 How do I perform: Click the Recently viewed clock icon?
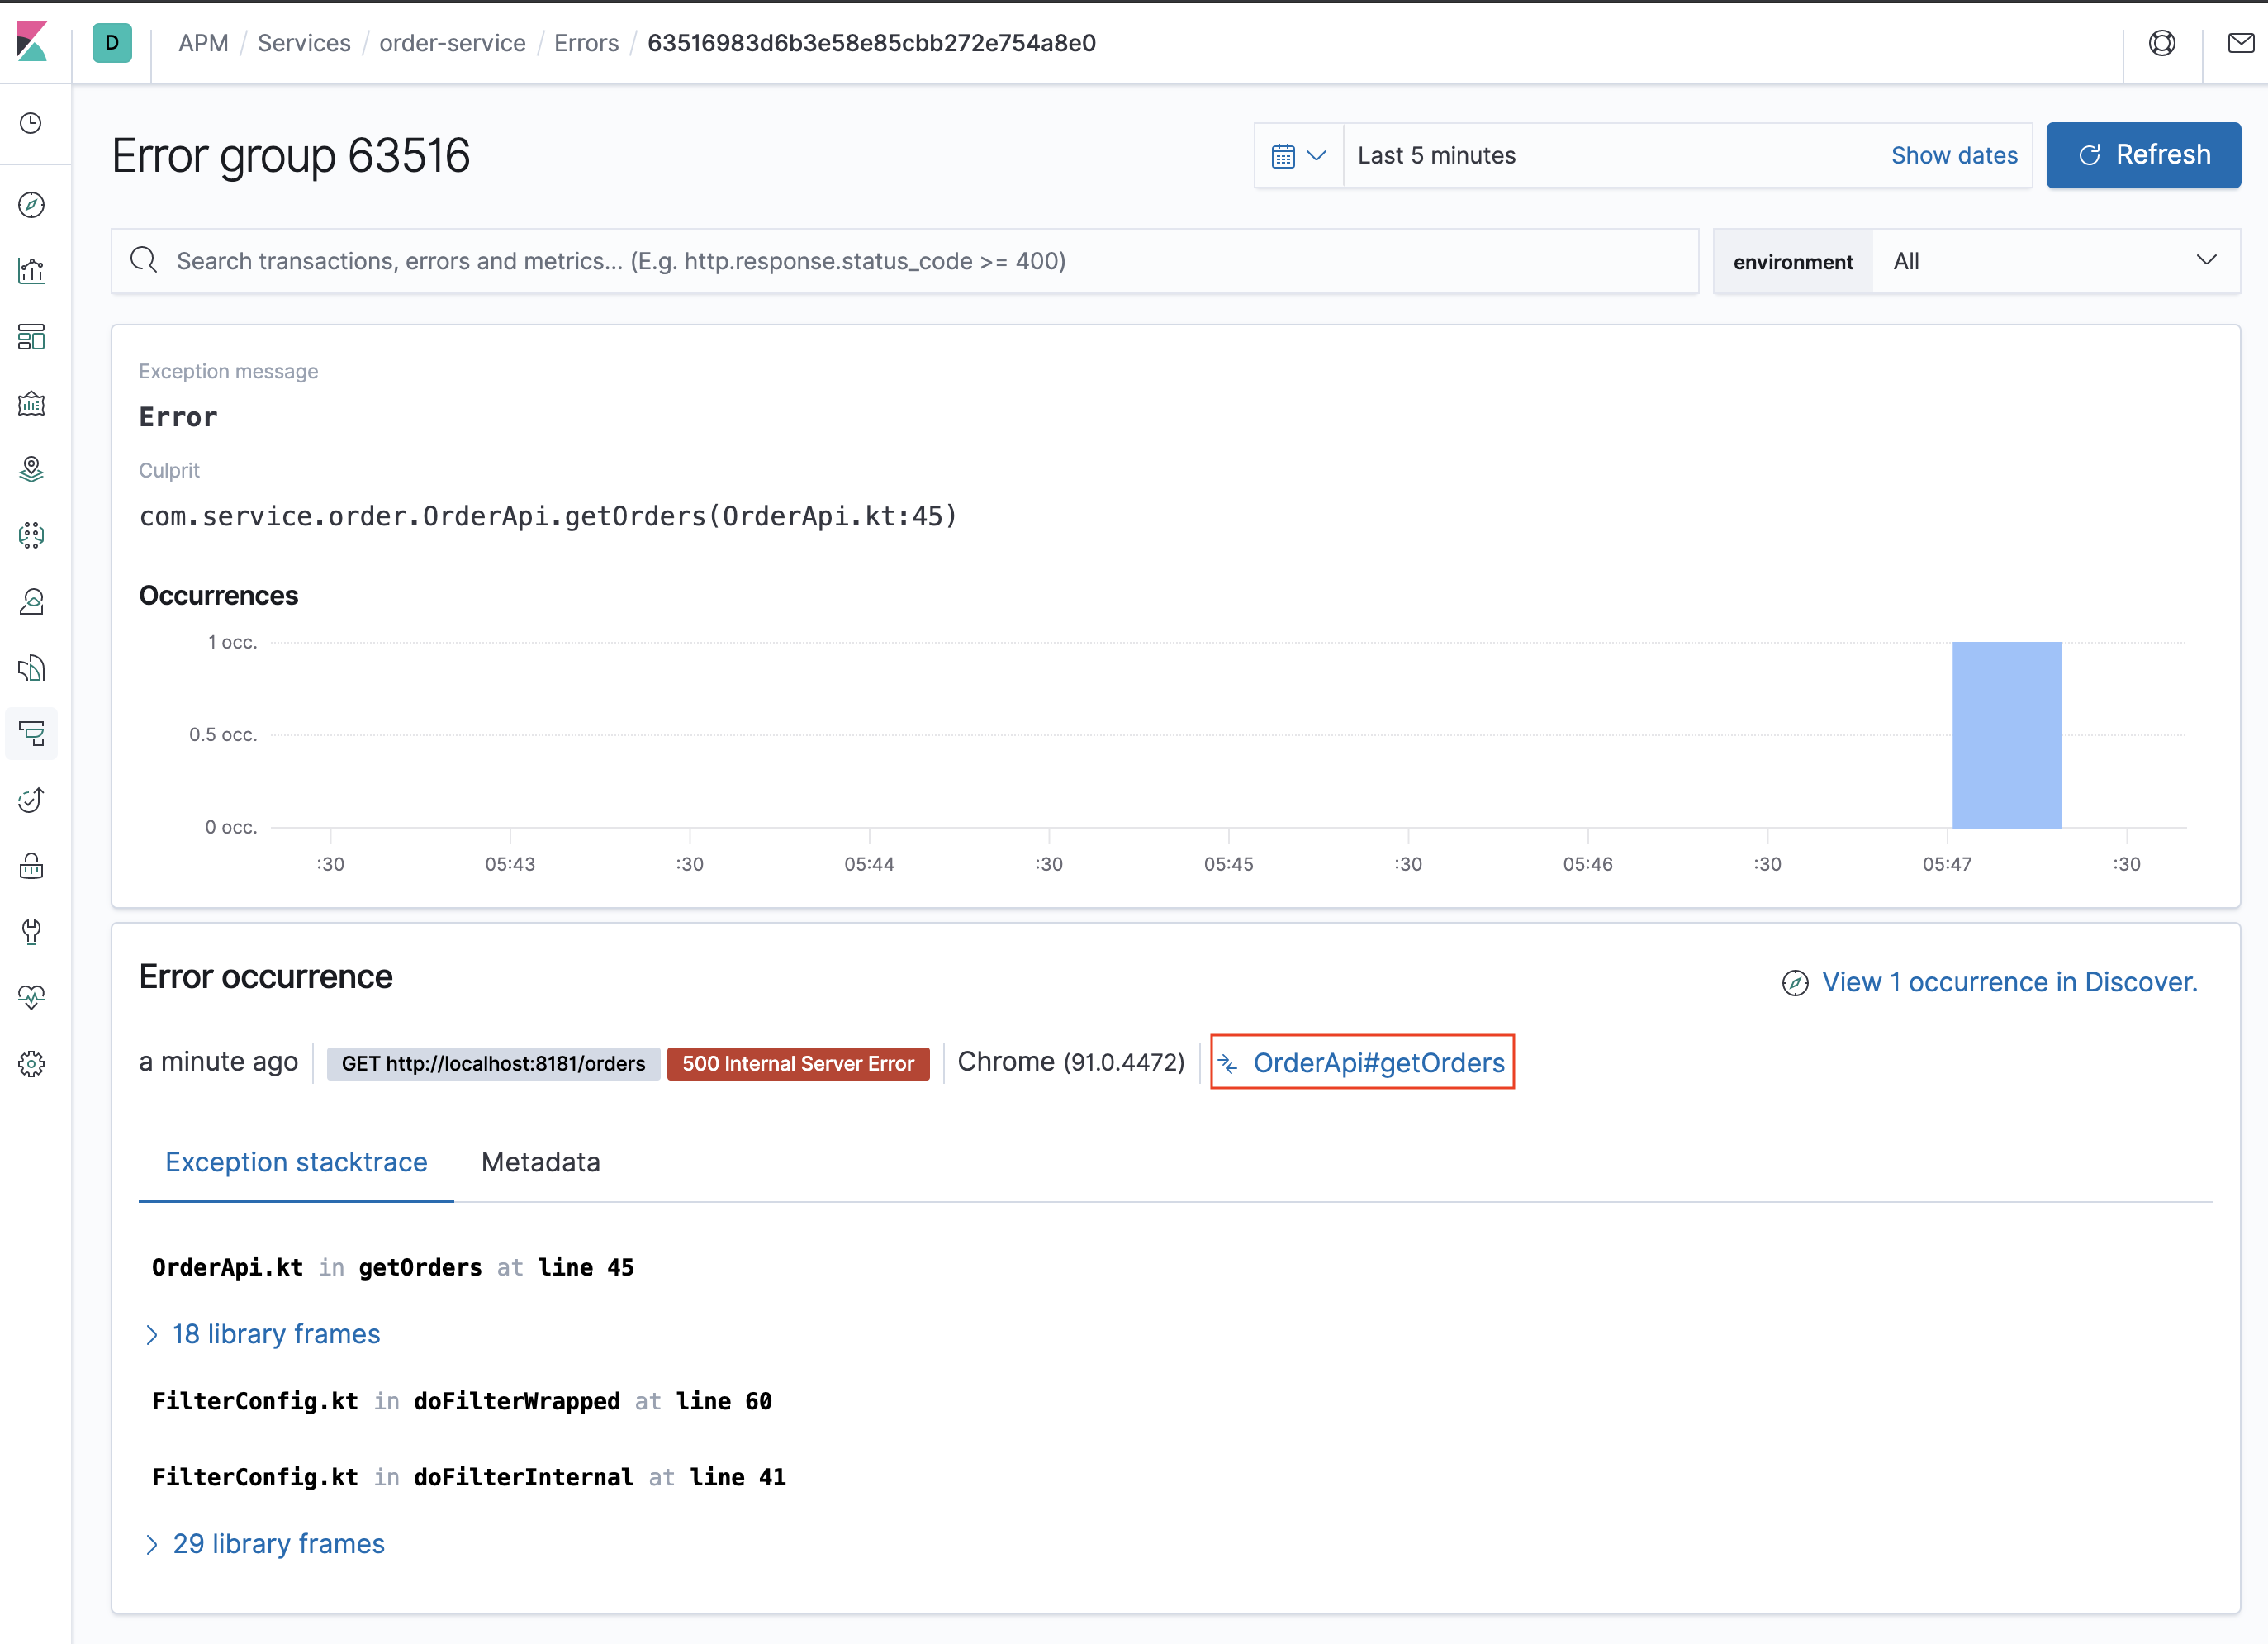point(32,123)
